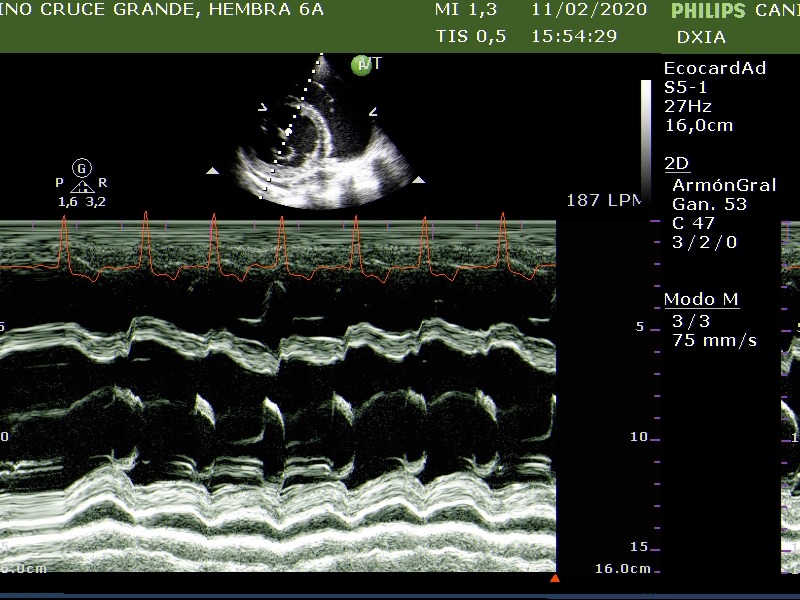This screenshot has height=600, width=800.
Task: Click the green P/T orientation marker
Action: coord(362,65)
